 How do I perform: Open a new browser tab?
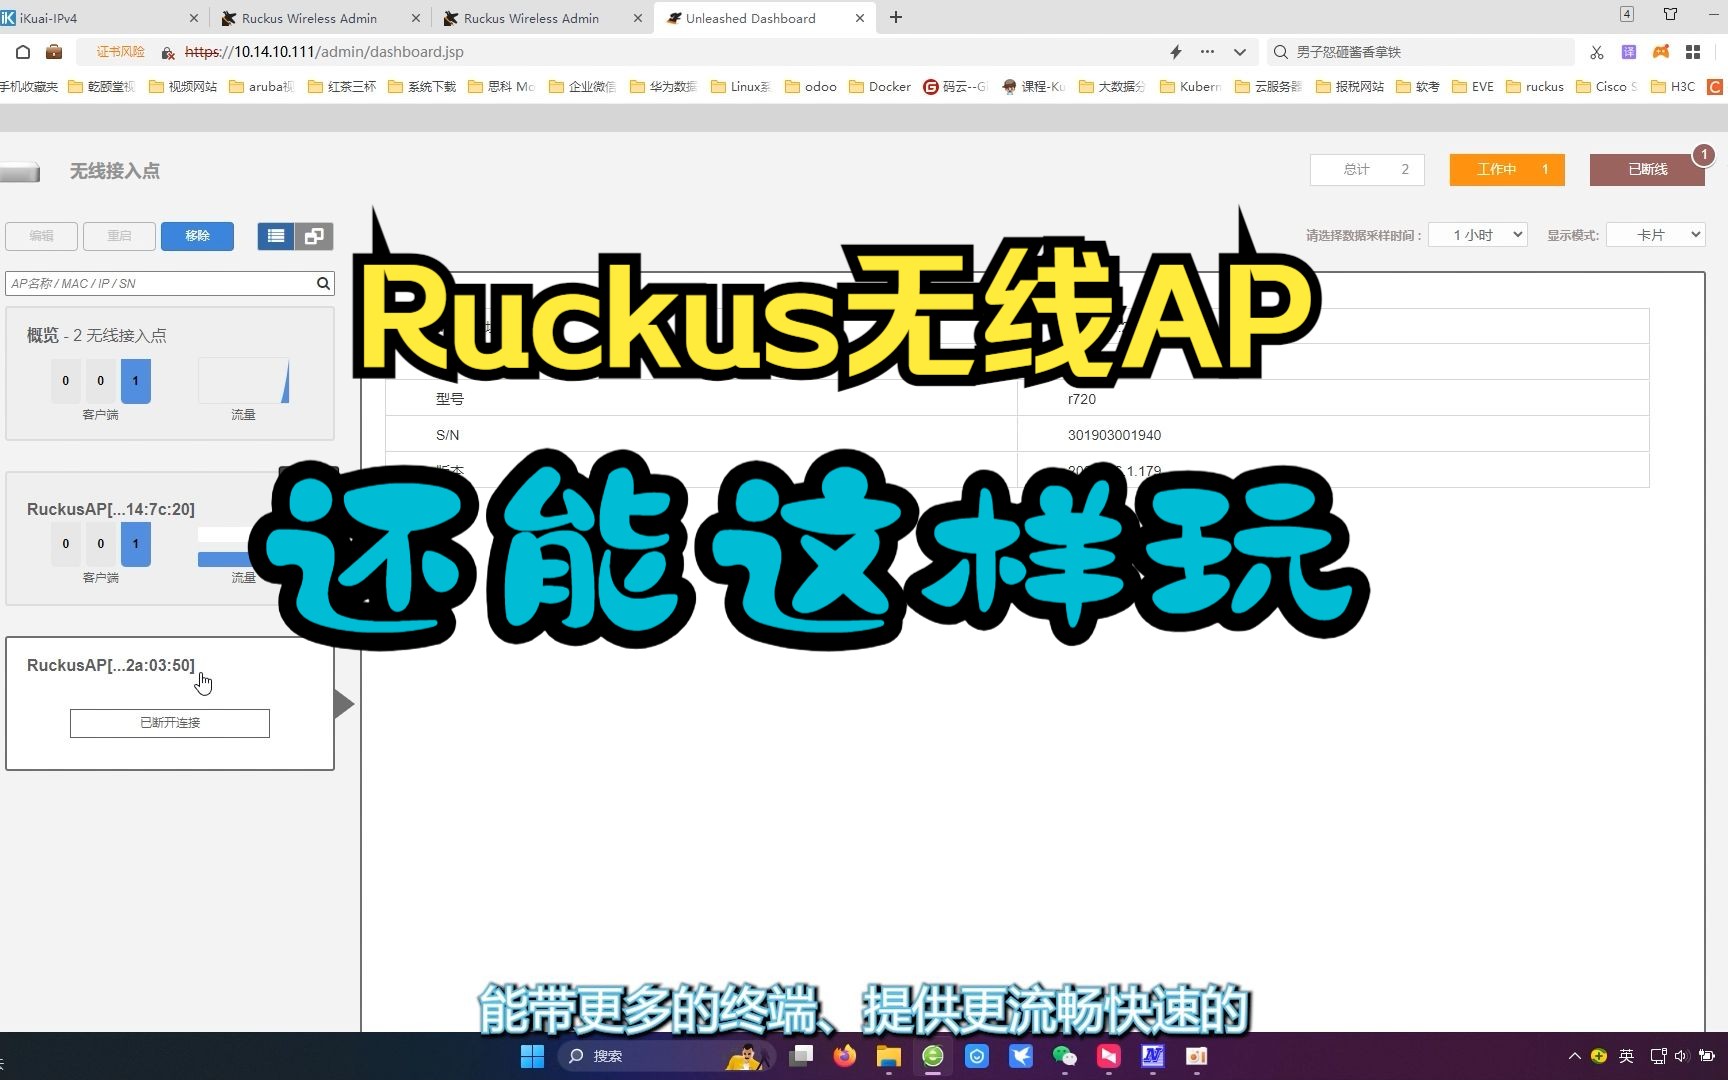pos(896,17)
